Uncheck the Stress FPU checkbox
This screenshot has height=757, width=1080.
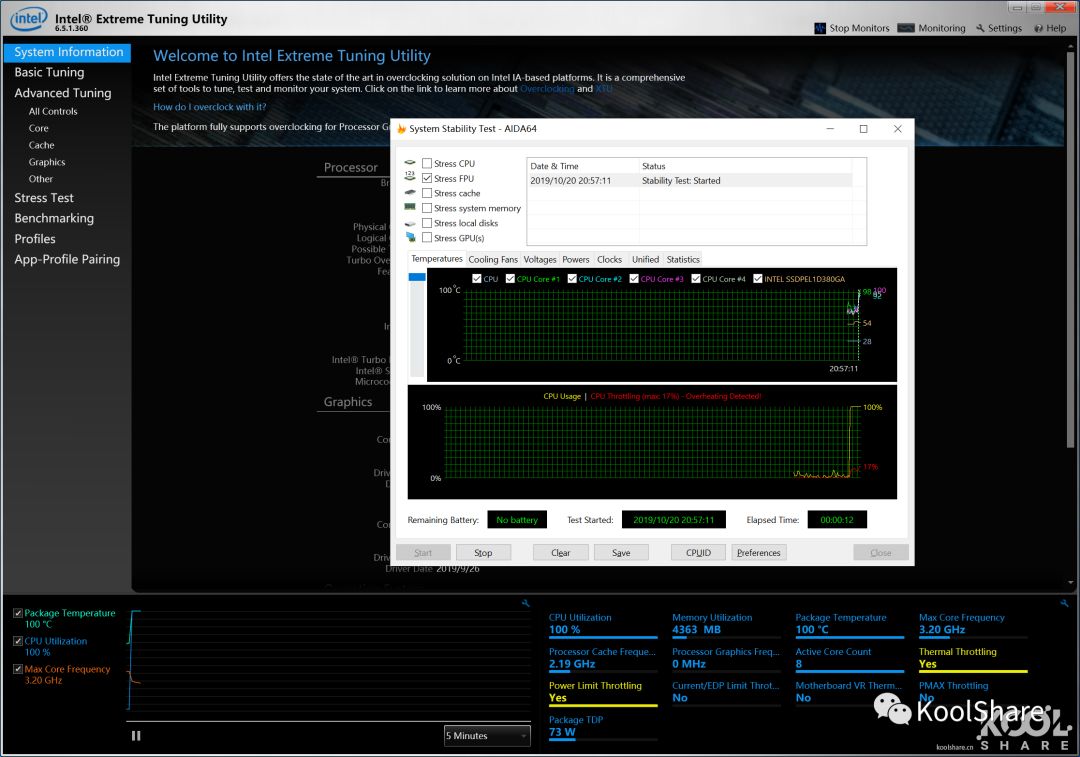(427, 178)
